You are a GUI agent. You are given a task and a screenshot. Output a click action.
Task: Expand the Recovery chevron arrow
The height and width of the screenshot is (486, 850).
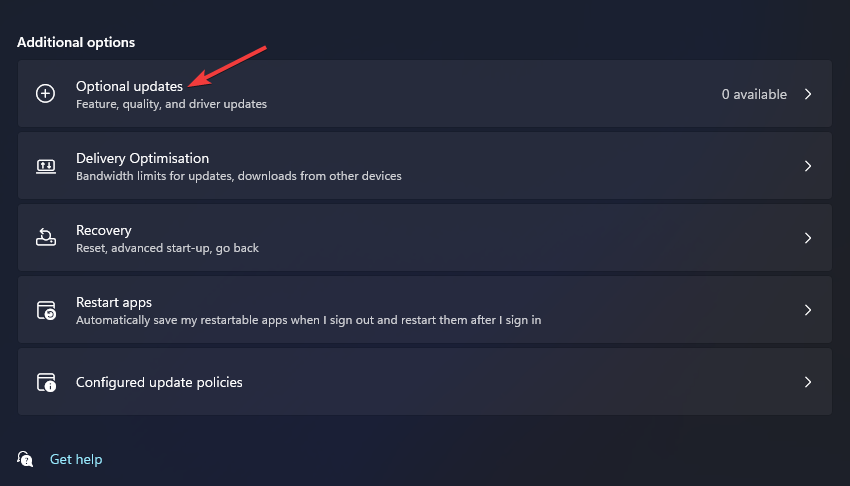pyautogui.click(x=808, y=238)
